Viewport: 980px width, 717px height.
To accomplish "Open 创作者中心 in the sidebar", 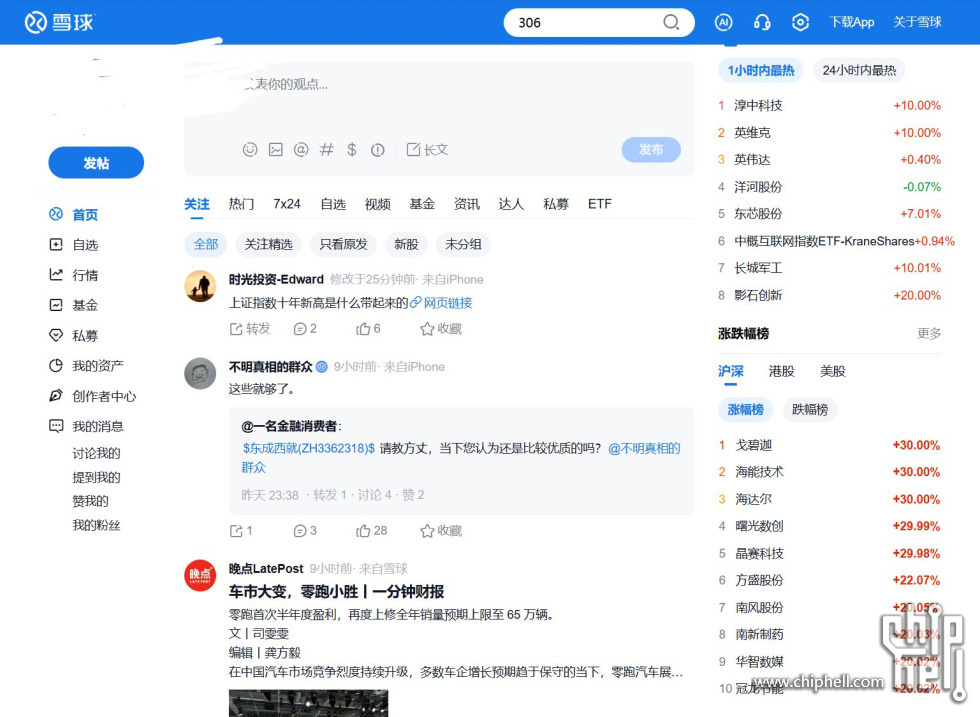I will [92, 396].
